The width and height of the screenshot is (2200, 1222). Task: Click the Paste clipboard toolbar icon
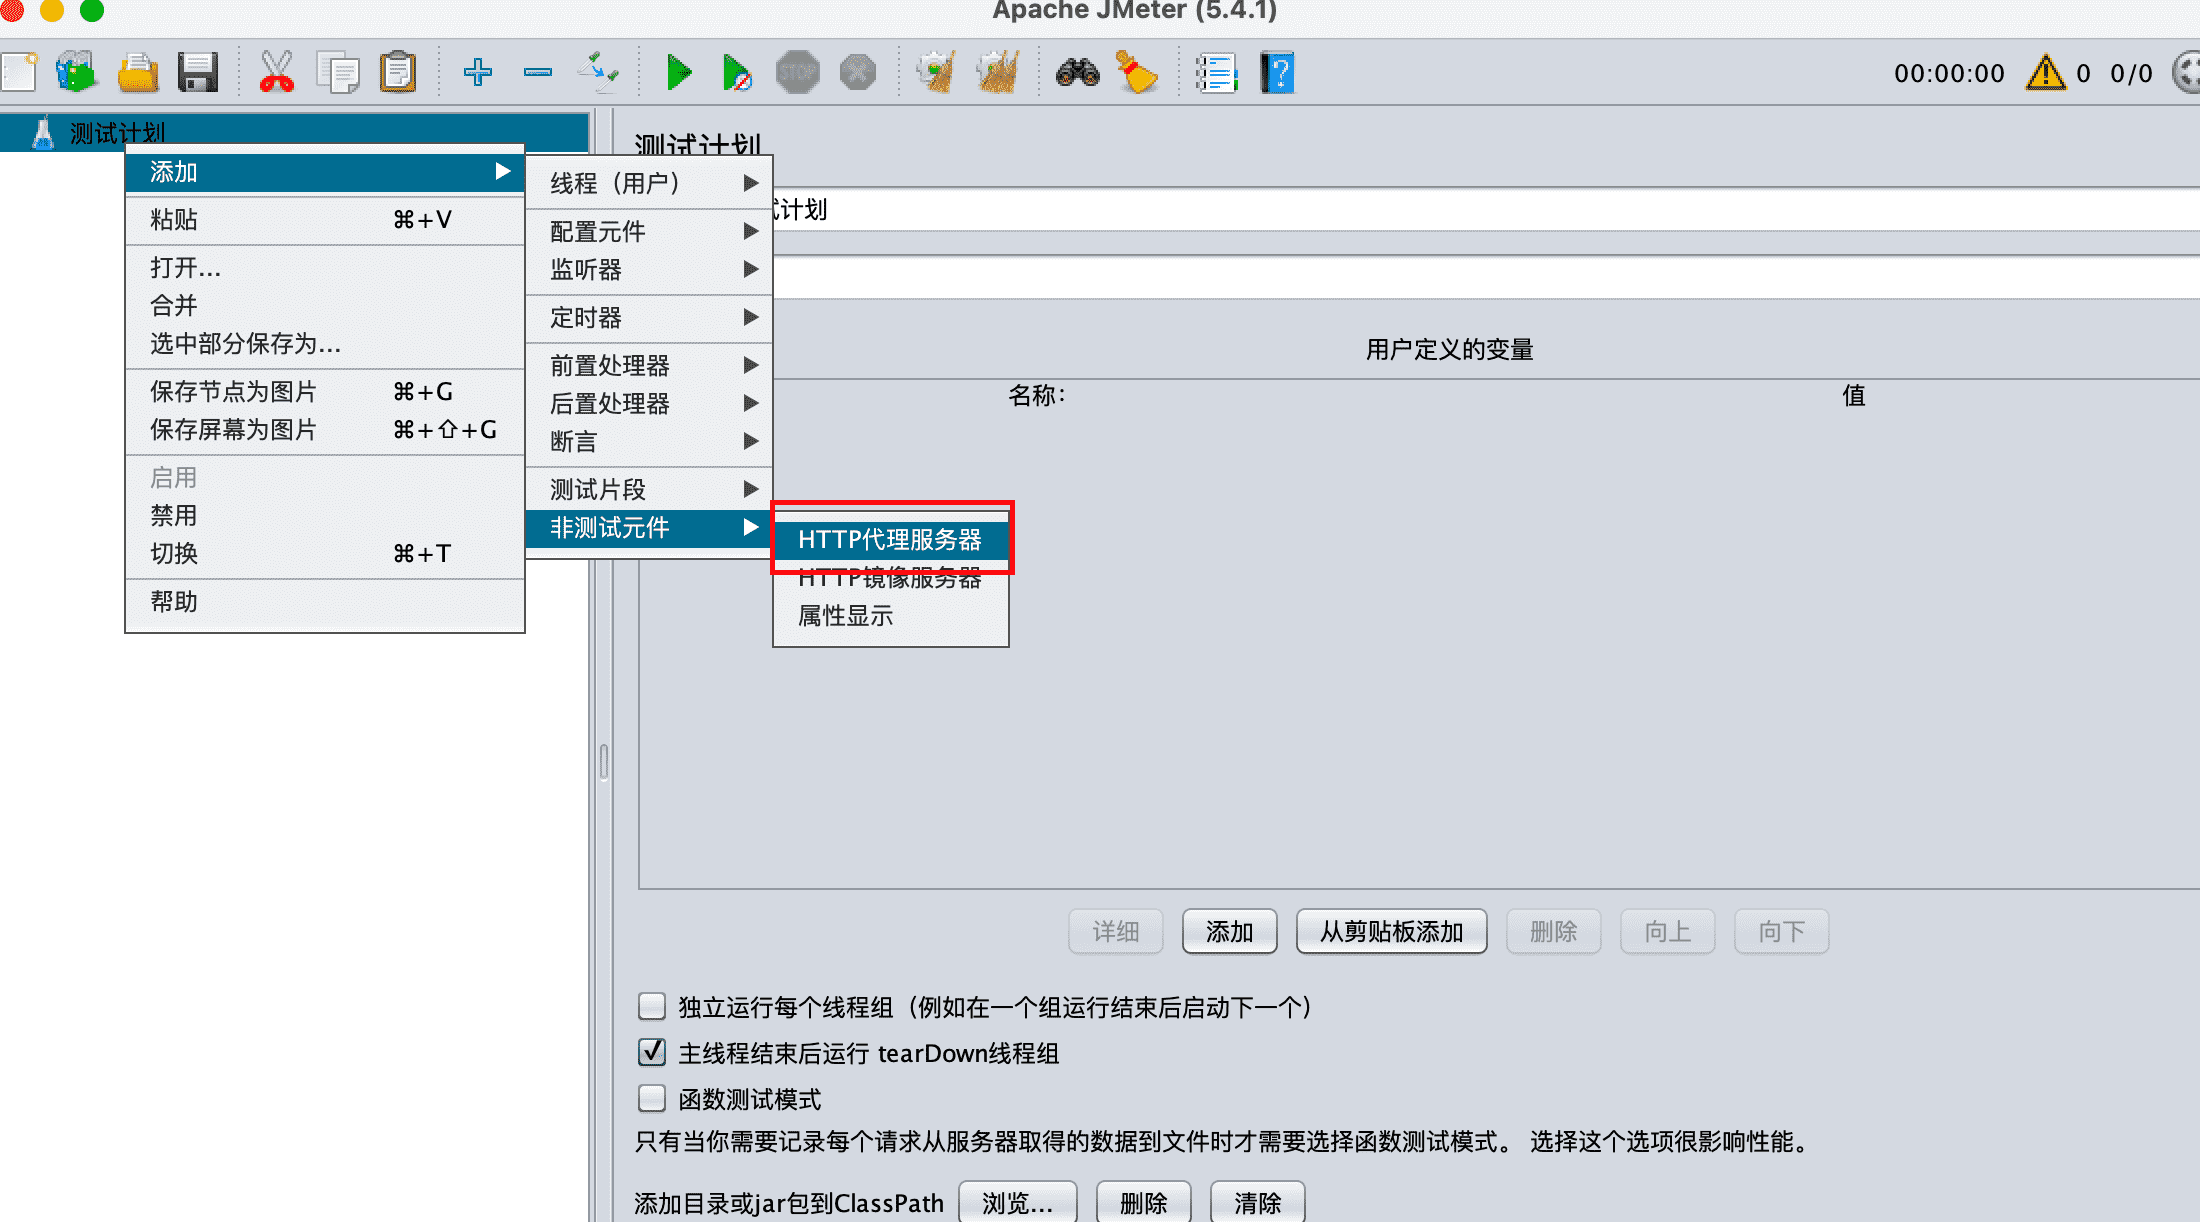tap(398, 72)
